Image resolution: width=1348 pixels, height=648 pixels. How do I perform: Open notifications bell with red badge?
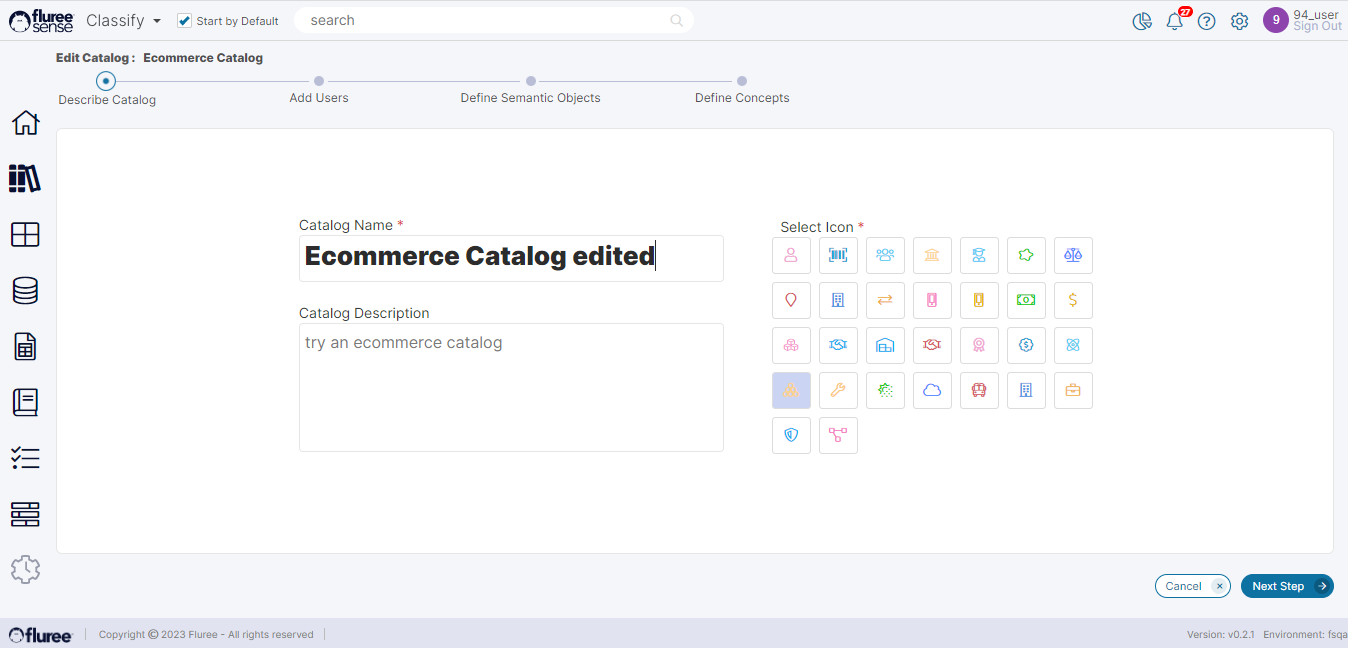point(1175,21)
